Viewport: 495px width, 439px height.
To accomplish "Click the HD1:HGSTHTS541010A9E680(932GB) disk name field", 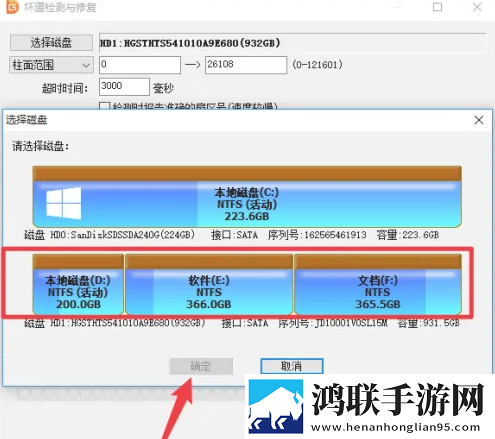I will pos(292,43).
